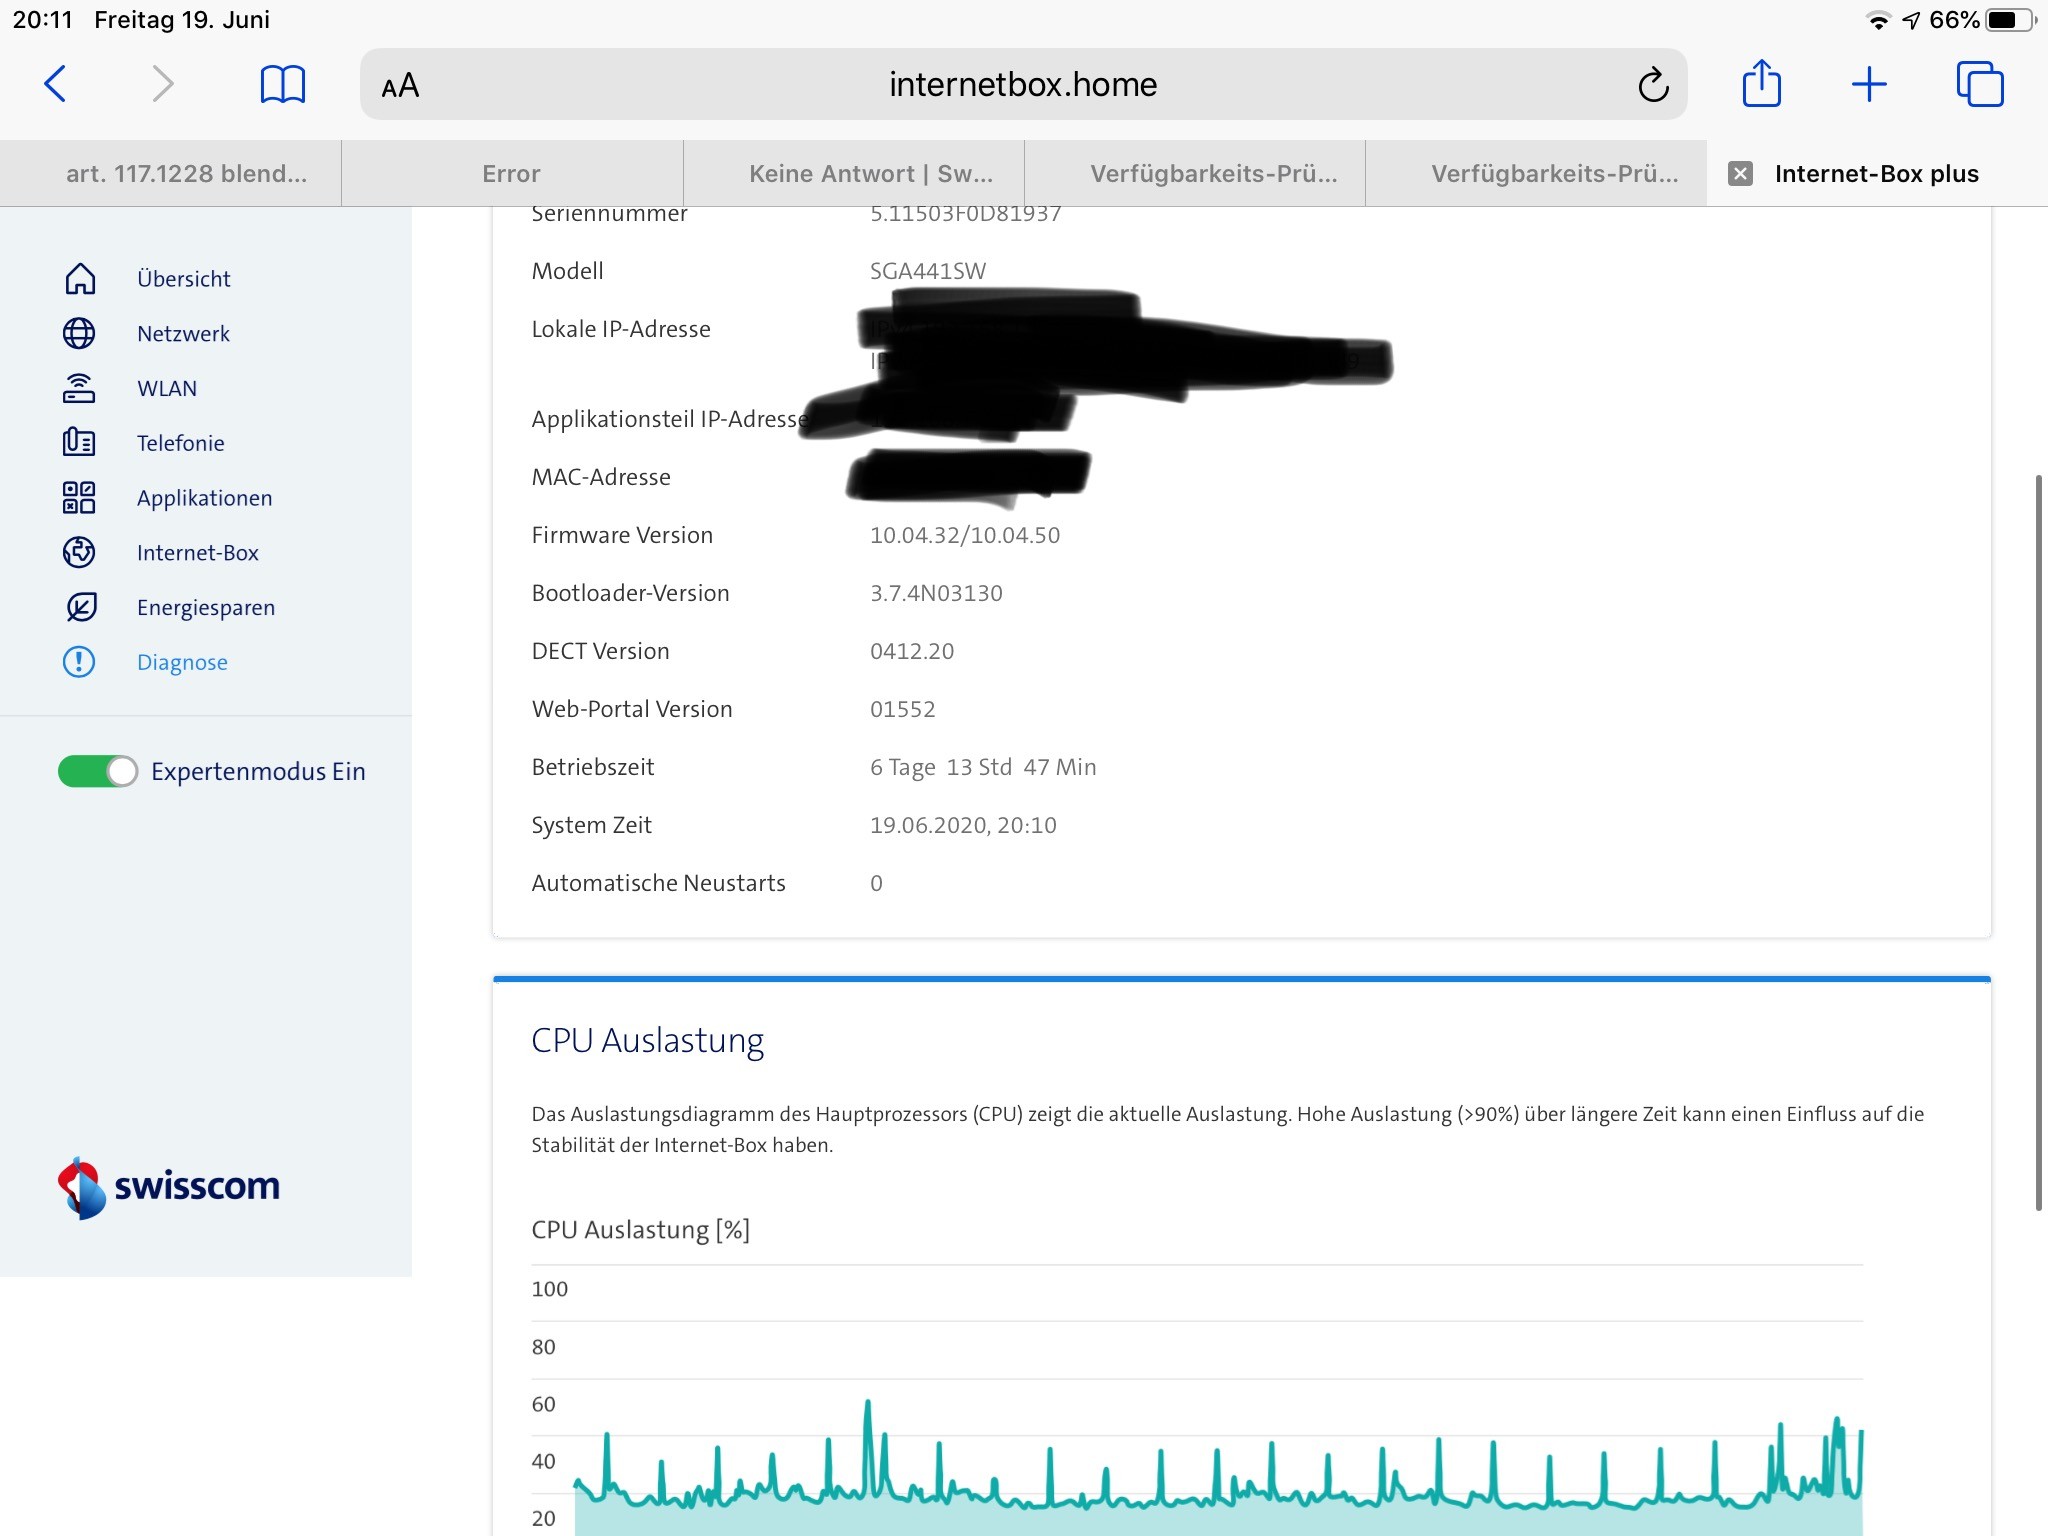Switch to the Keine Antwort tab
Screen dimensions: 2048x1536
870,174
